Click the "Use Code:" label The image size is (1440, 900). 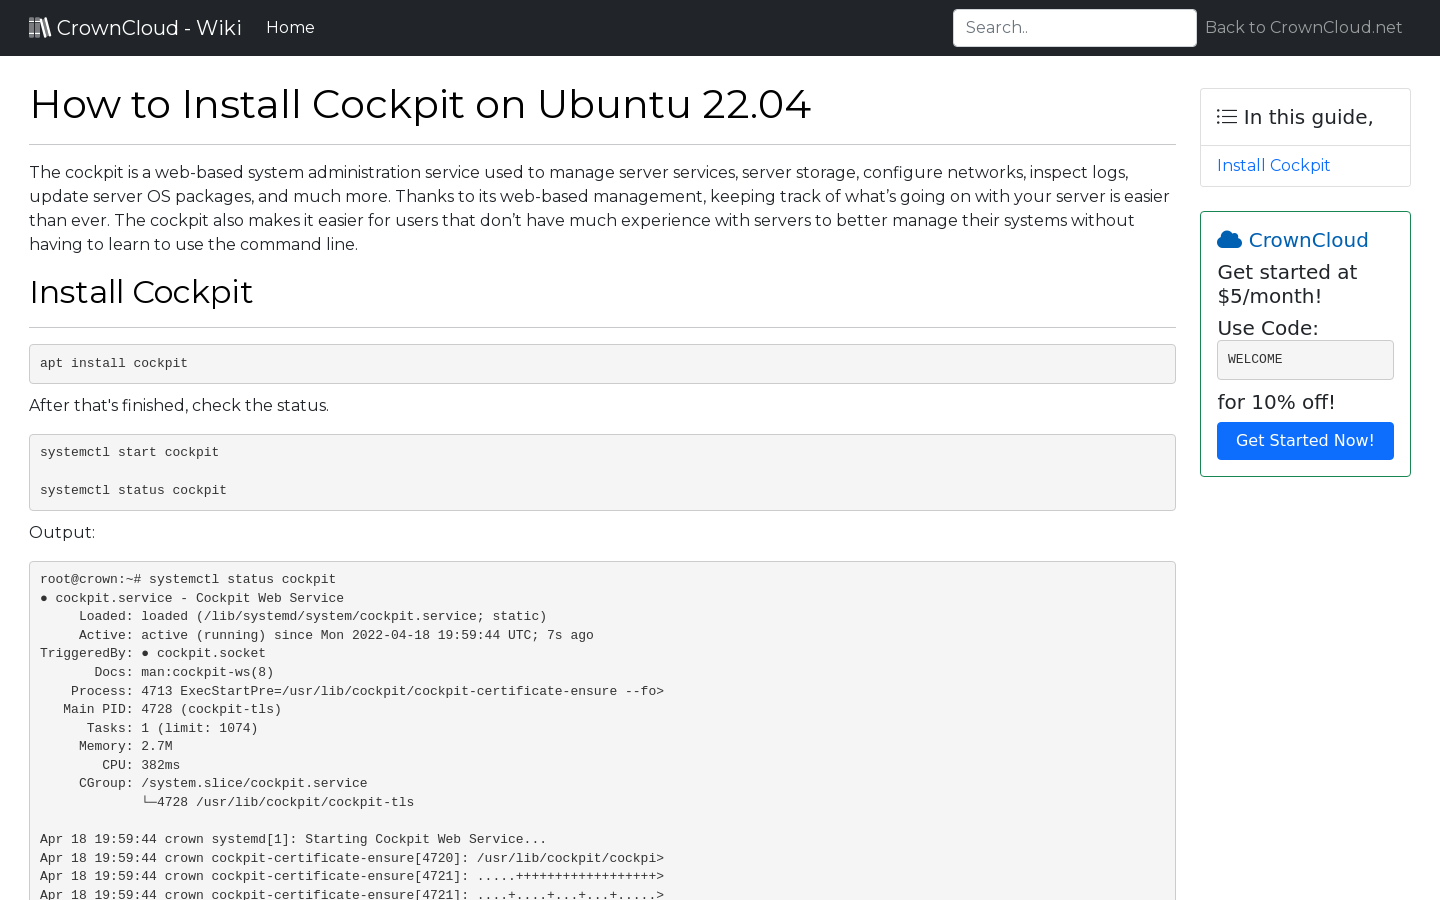click(1267, 328)
